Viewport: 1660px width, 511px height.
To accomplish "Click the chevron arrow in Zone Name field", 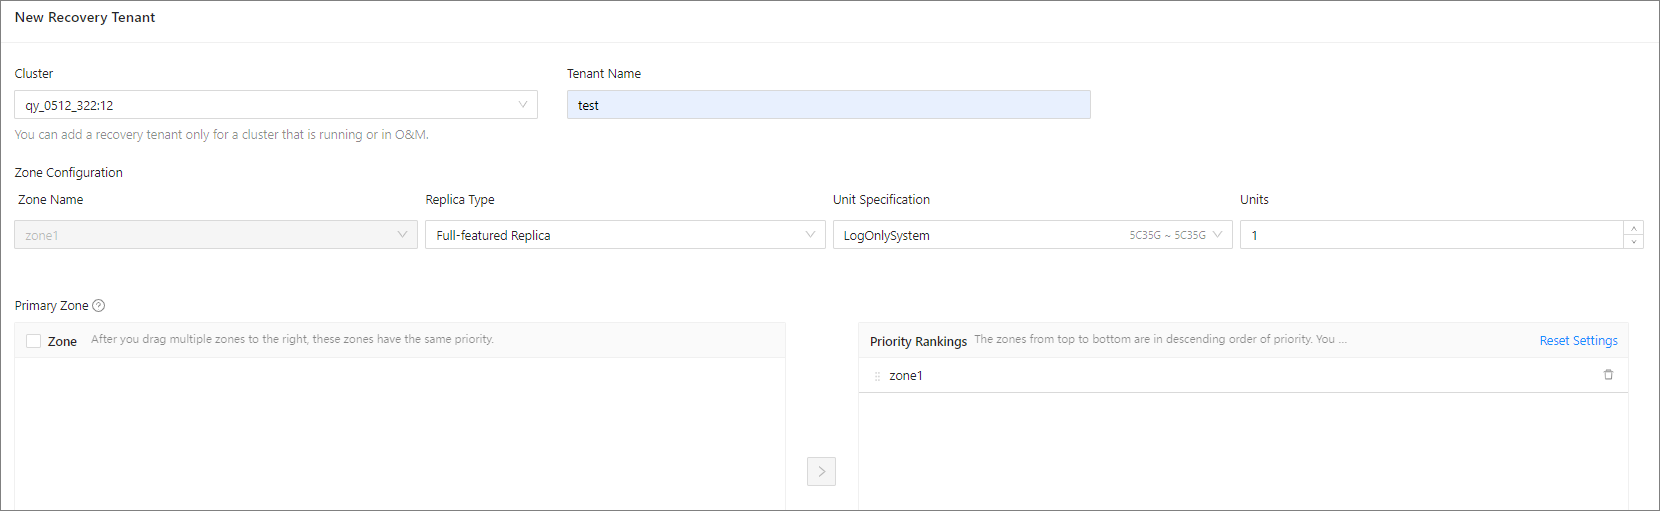I will point(402,235).
